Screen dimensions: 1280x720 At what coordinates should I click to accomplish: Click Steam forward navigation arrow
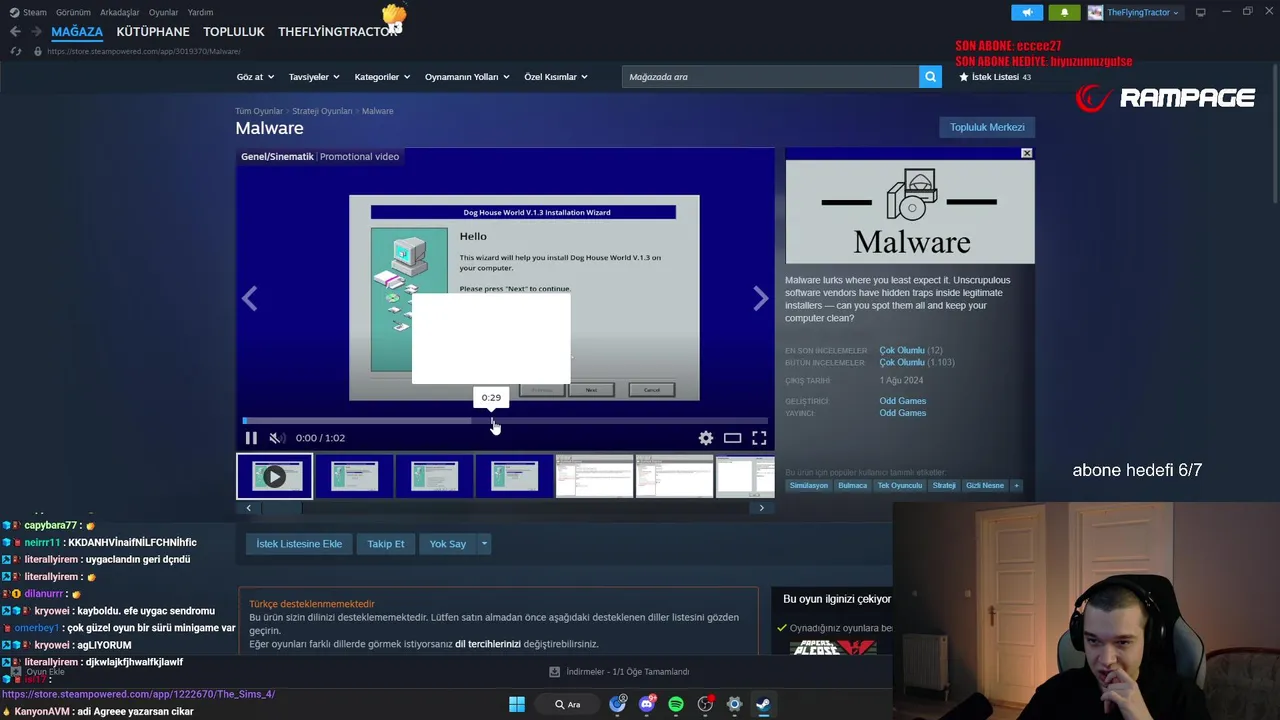(38, 32)
